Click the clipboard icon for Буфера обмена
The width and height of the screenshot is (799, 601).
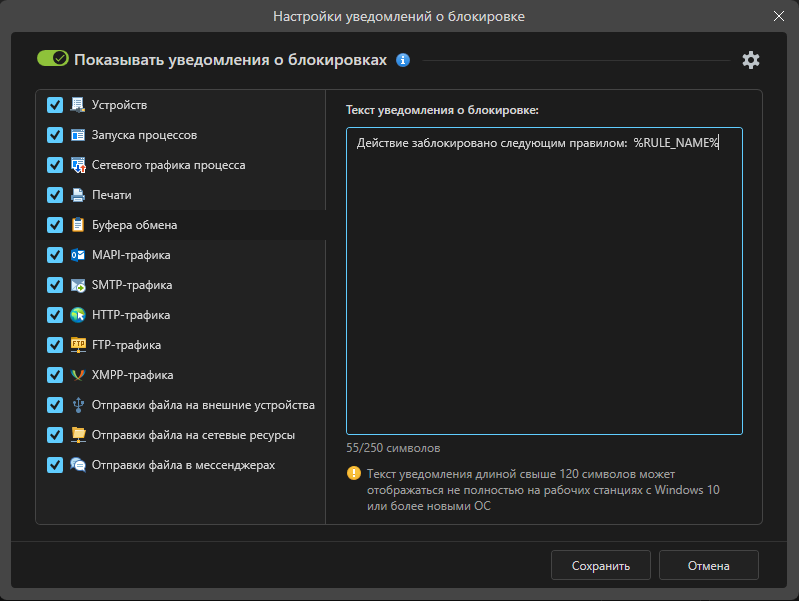click(78, 225)
